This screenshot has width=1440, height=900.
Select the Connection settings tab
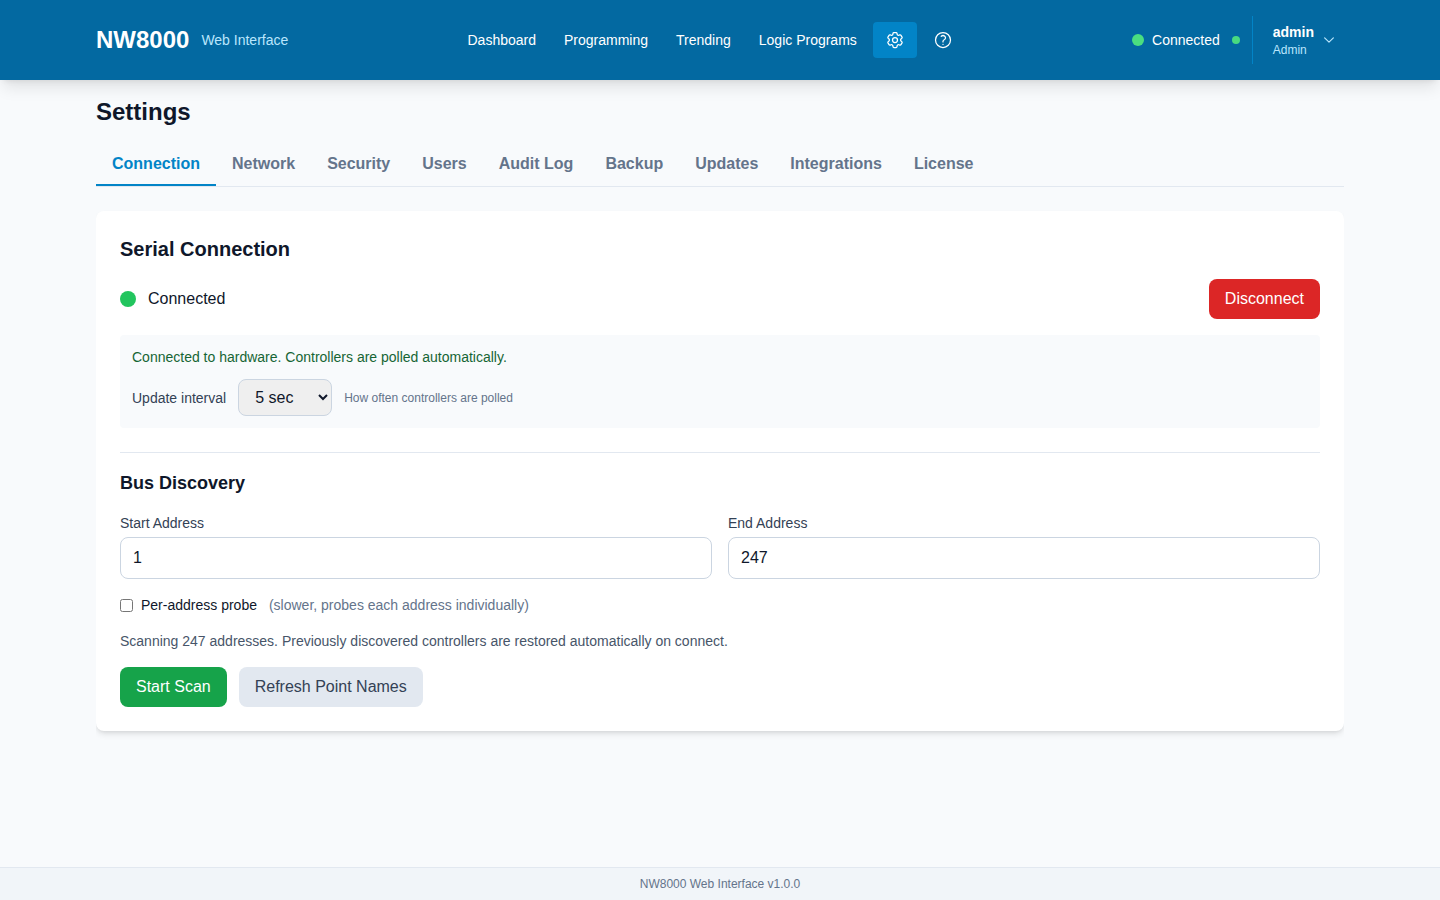pos(156,163)
